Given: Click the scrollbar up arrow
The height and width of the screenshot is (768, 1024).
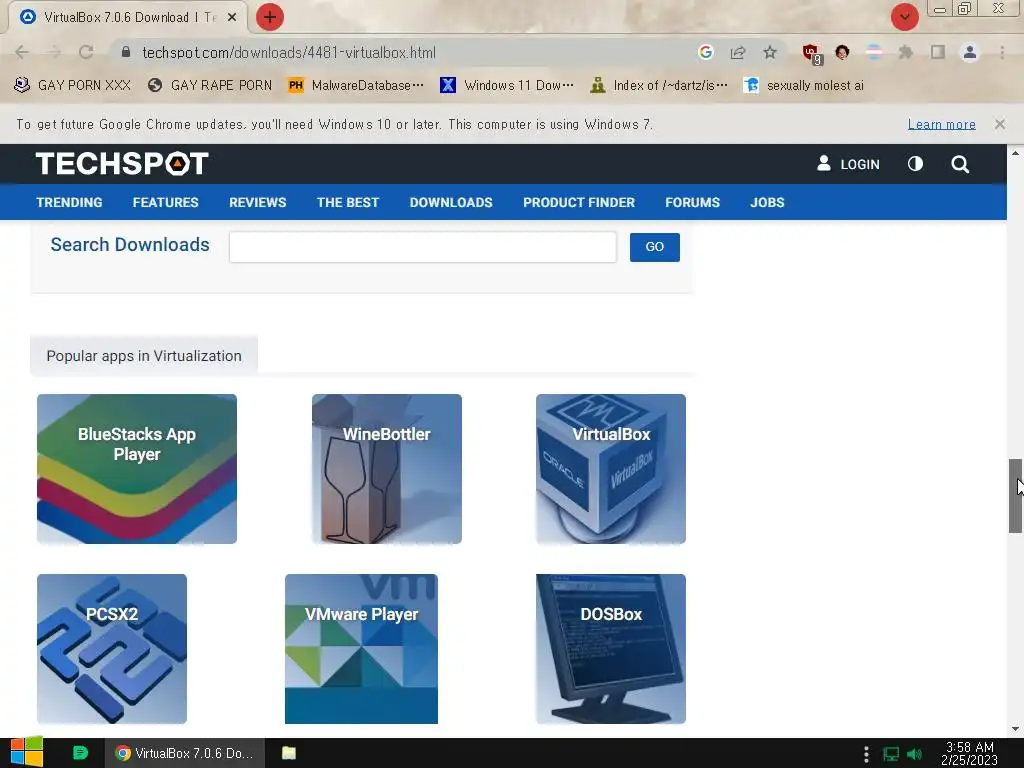Looking at the screenshot, I should click(1015, 153).
